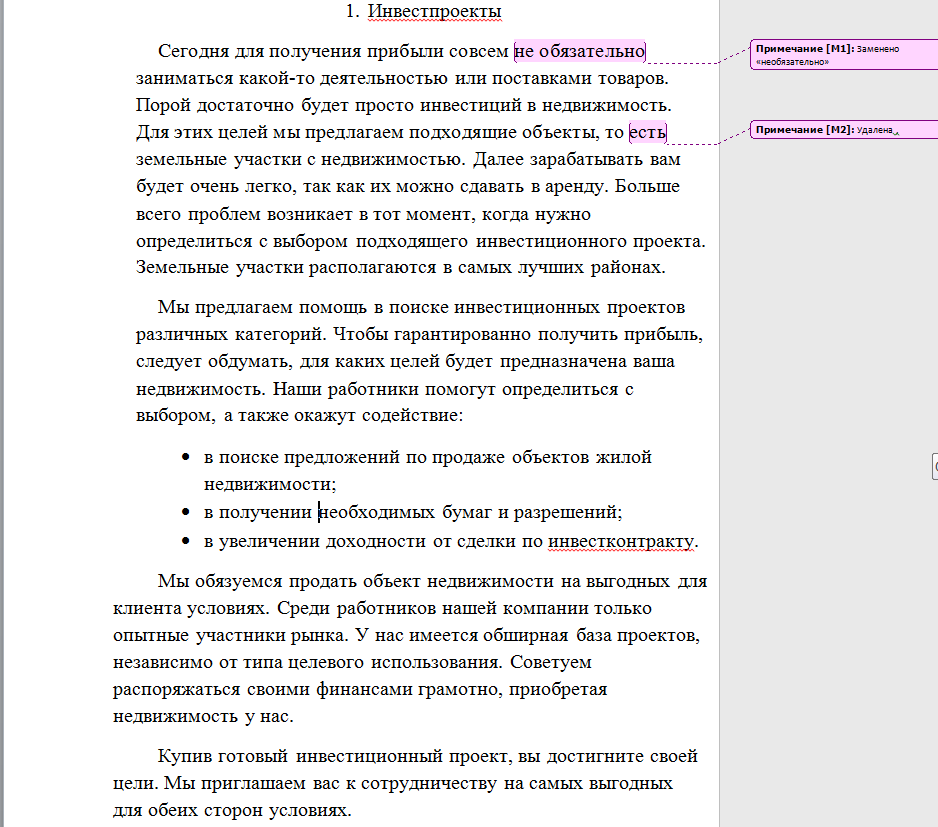Click text "выбором, а также окажут содействие:"
Viewport: 938px width, 827px height.
(x=300, y=416)
